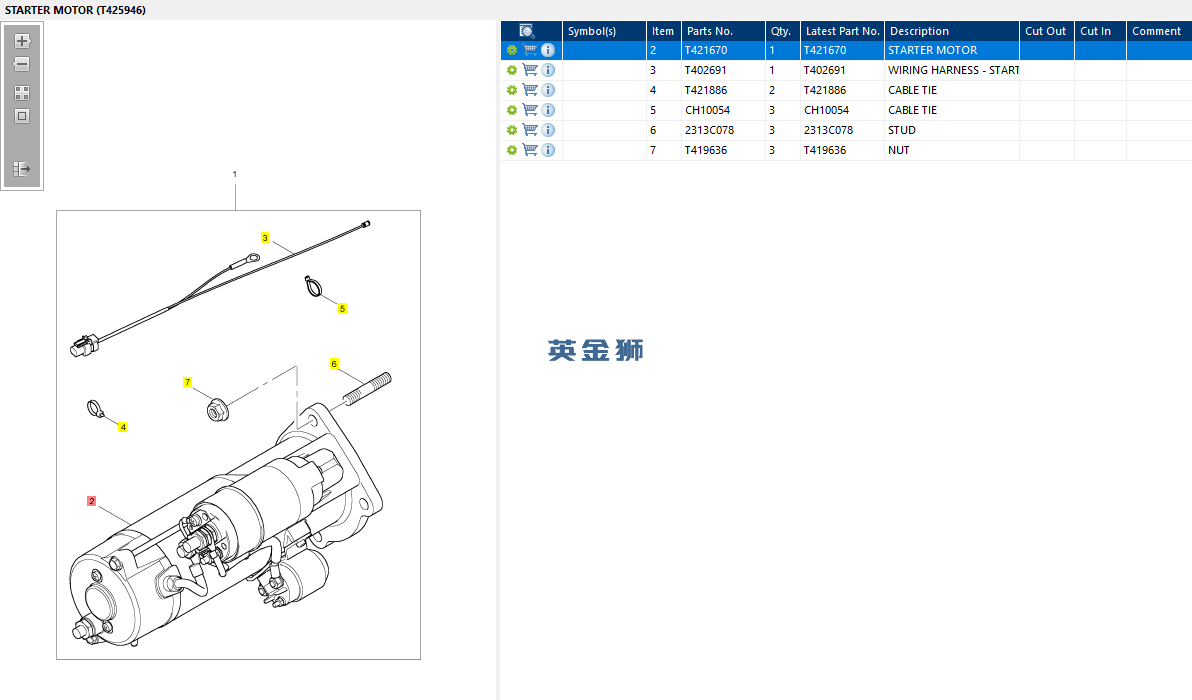Select callout 2 starter motor in diagram

[x=91, y=501]
